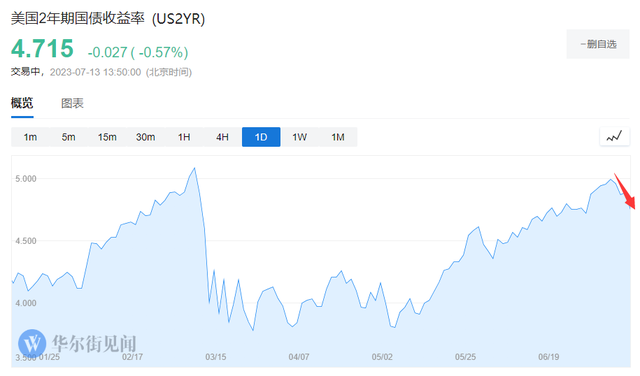Click the red arrow annotation on chart

coord(625,191)
